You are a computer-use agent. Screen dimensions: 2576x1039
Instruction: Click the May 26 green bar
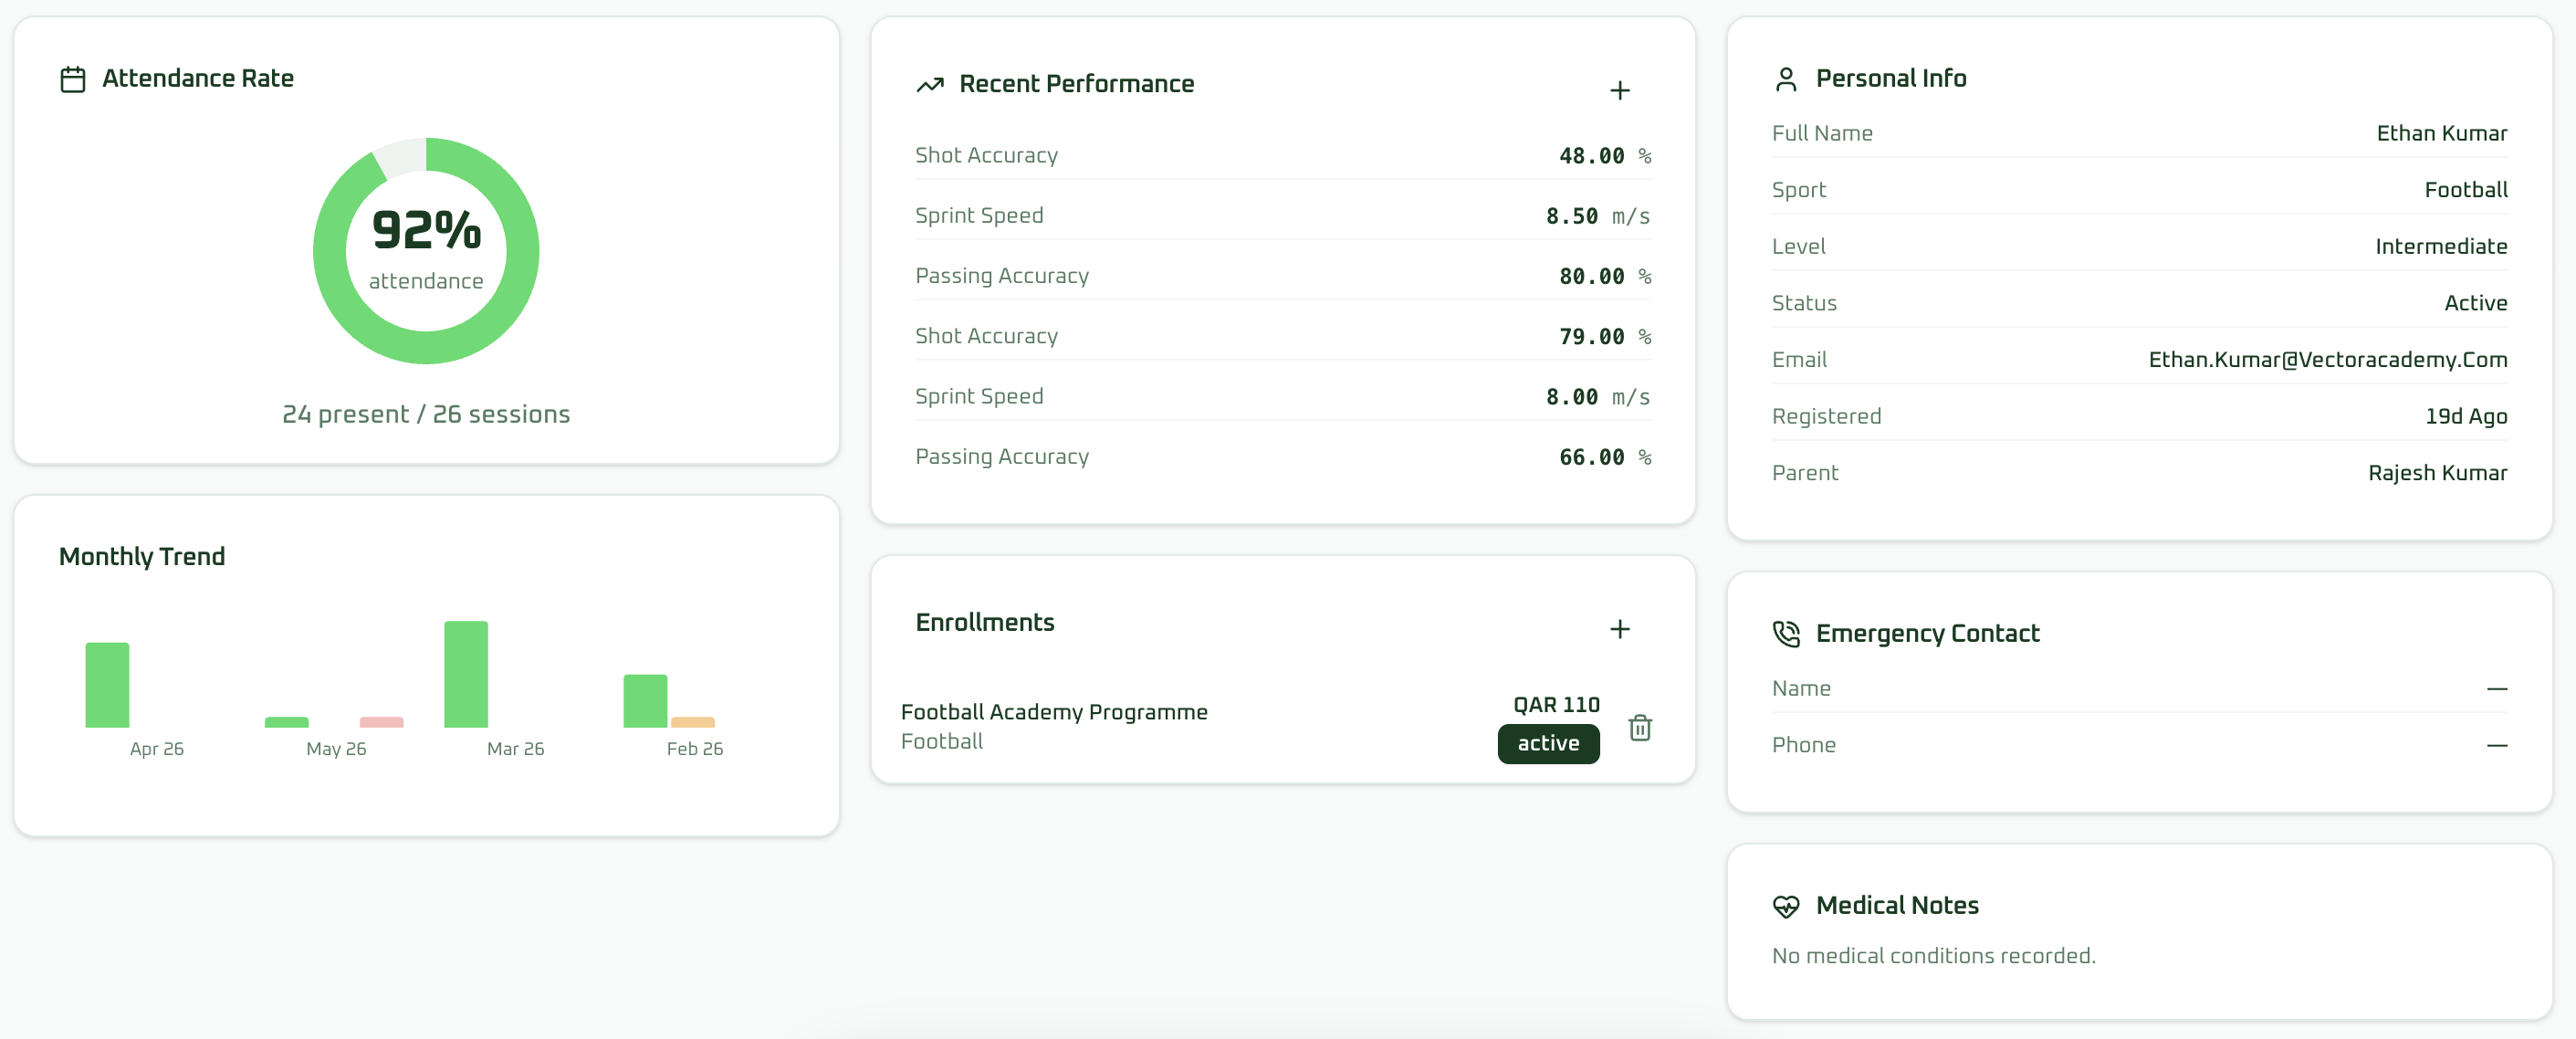pos(287,722)
